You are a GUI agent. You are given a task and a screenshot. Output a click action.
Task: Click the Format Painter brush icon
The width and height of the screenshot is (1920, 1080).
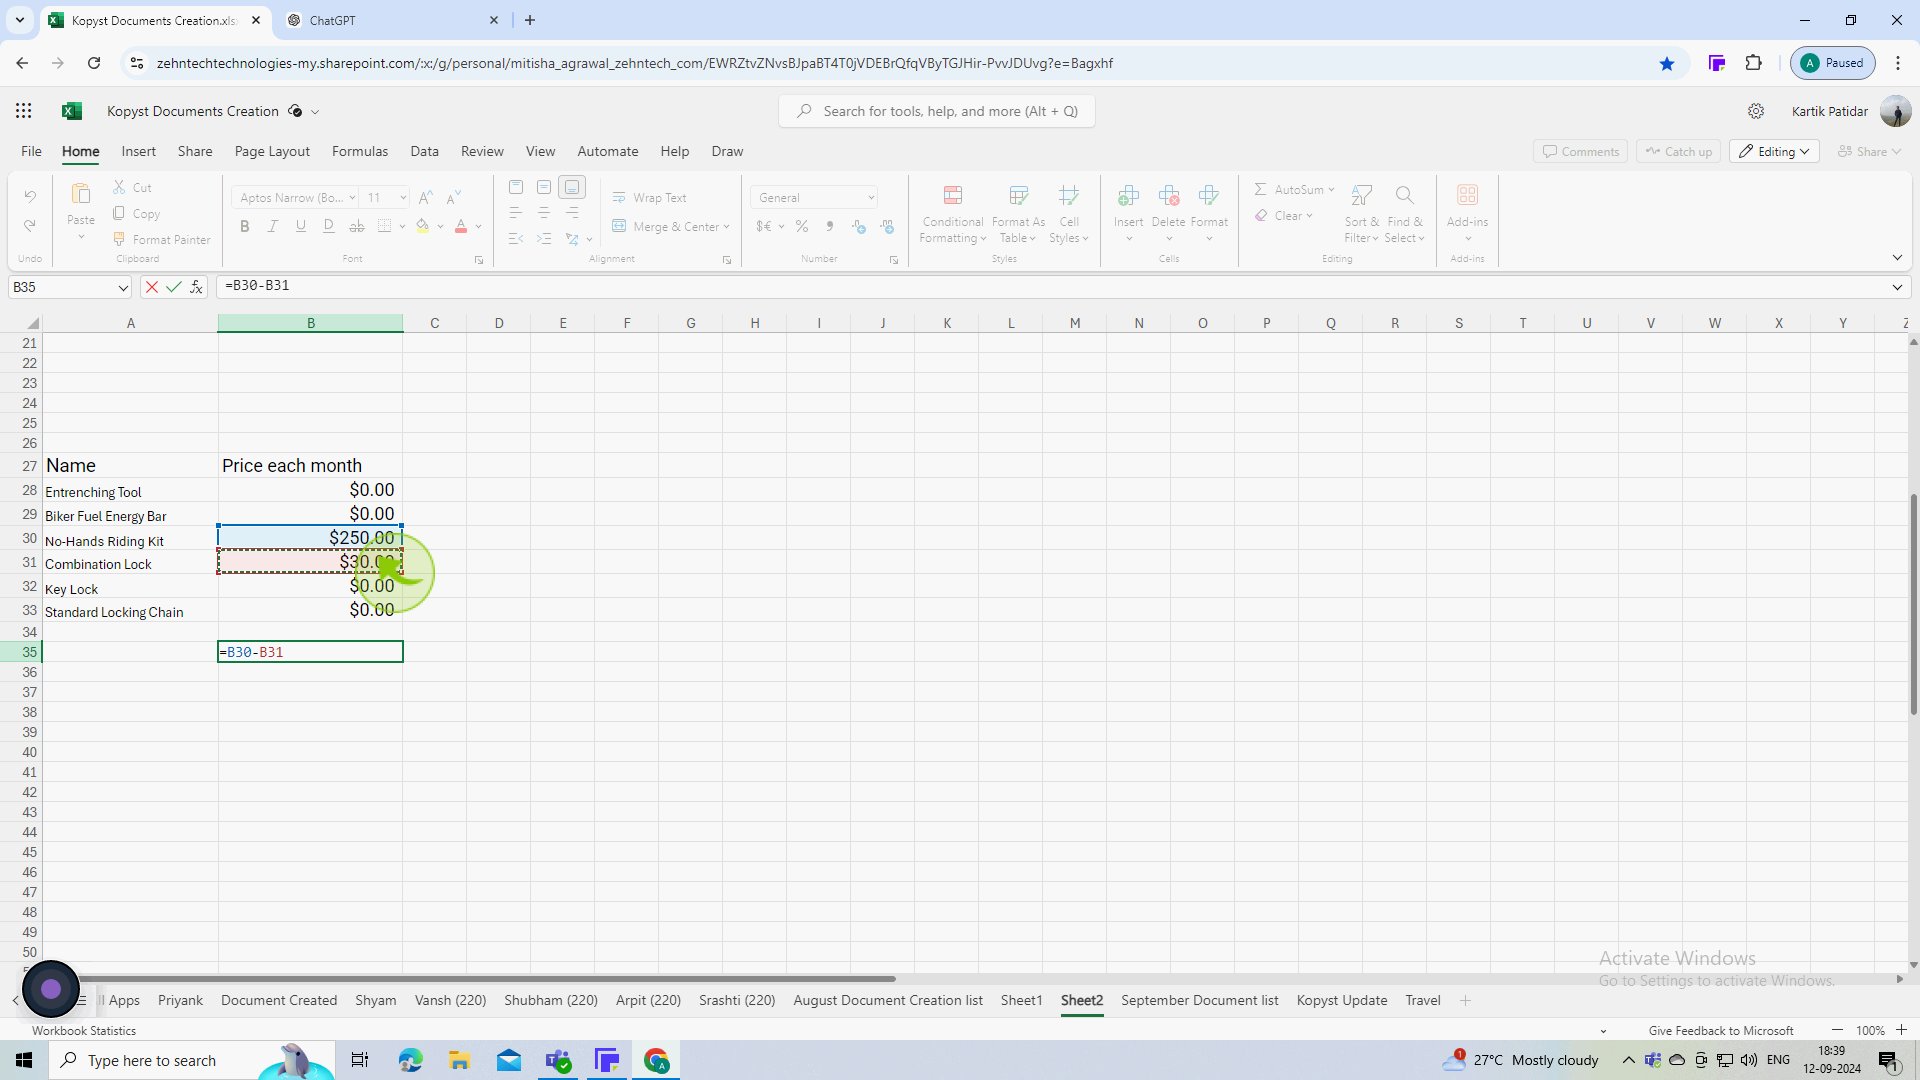click(119, 239)
